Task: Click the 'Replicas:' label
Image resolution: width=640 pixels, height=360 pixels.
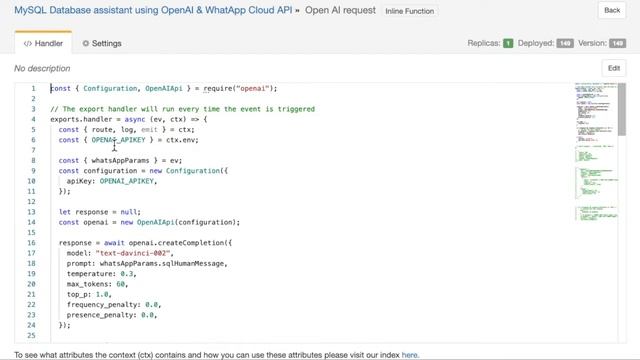Action: pyautogui.click(x=484, y=43)
